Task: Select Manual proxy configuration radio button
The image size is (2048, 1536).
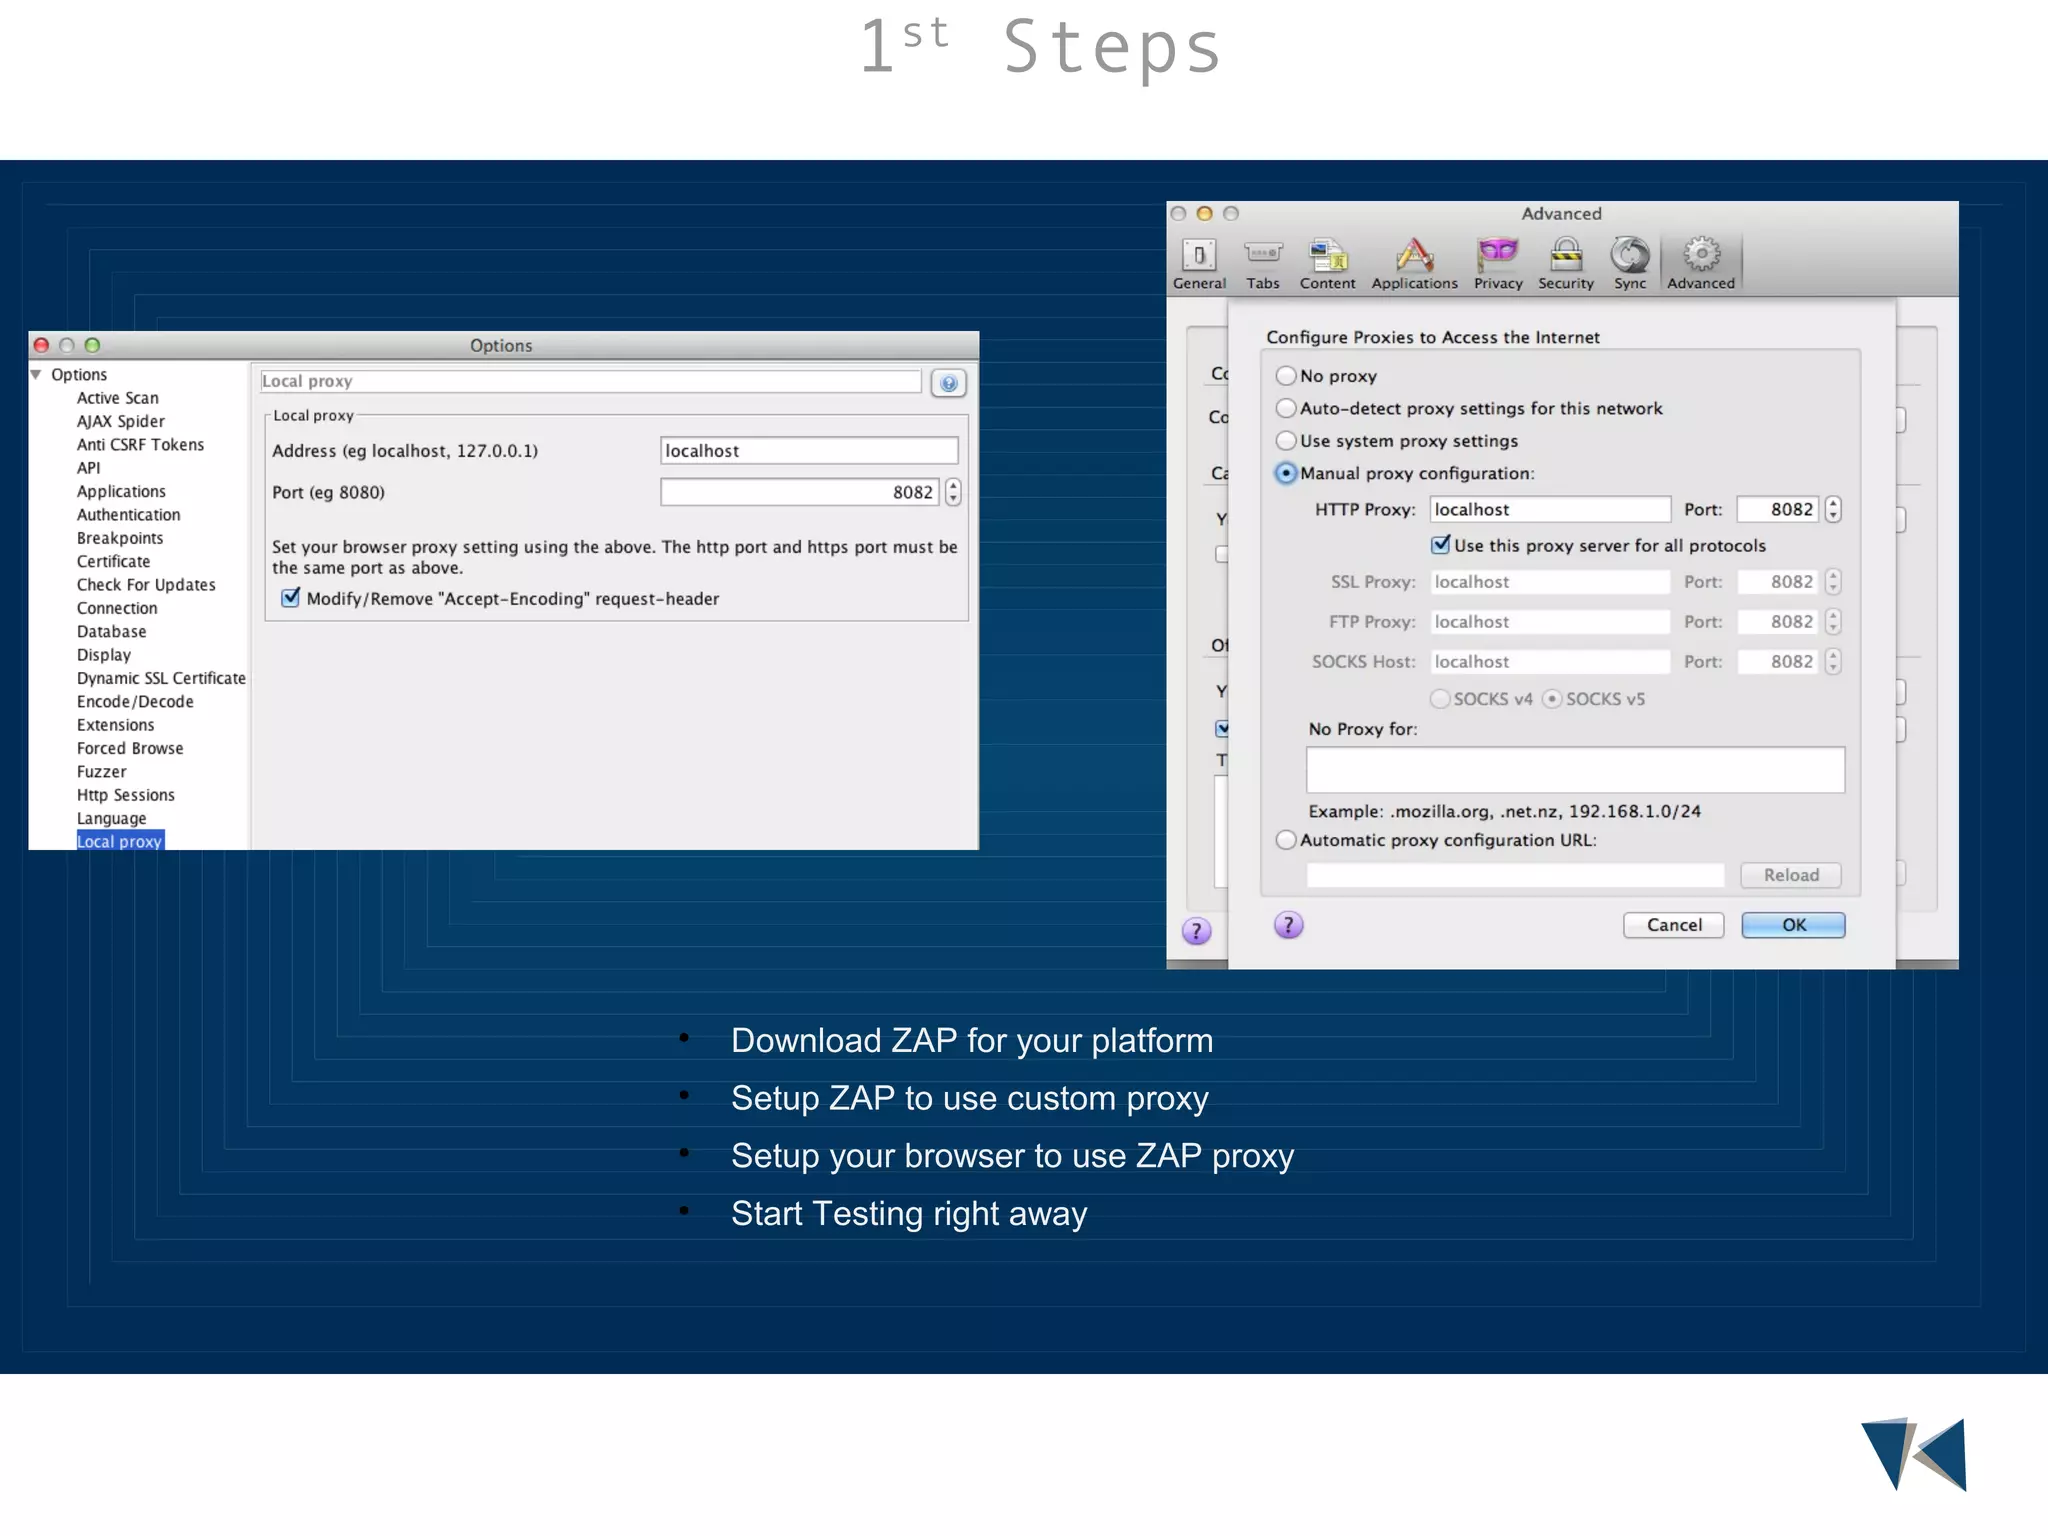Action: pos(1286,473)
